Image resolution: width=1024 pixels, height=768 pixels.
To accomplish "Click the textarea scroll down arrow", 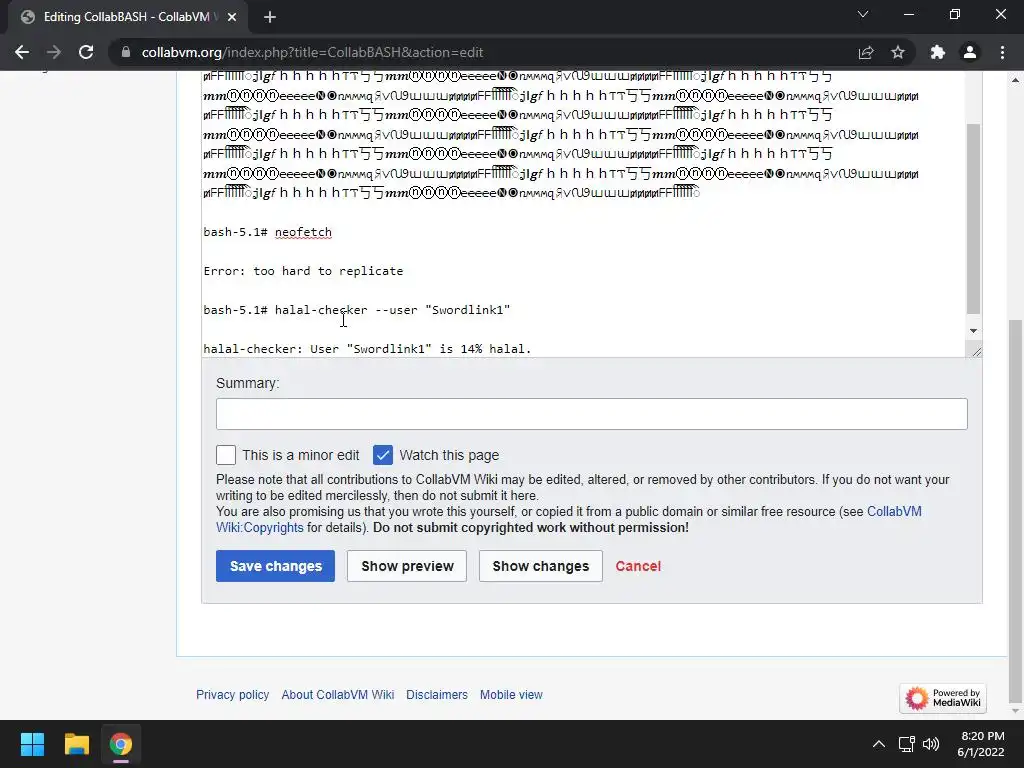I will [x=974, y=331].
